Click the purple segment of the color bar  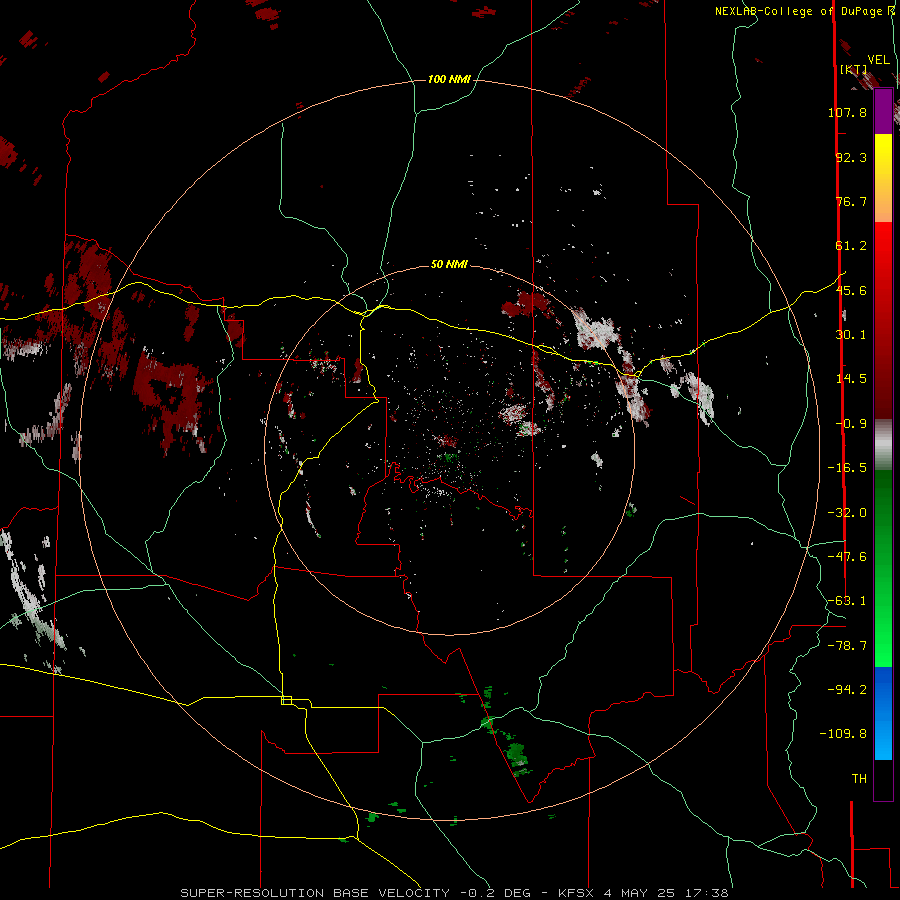pyautogui.click(x=883, y=112)
